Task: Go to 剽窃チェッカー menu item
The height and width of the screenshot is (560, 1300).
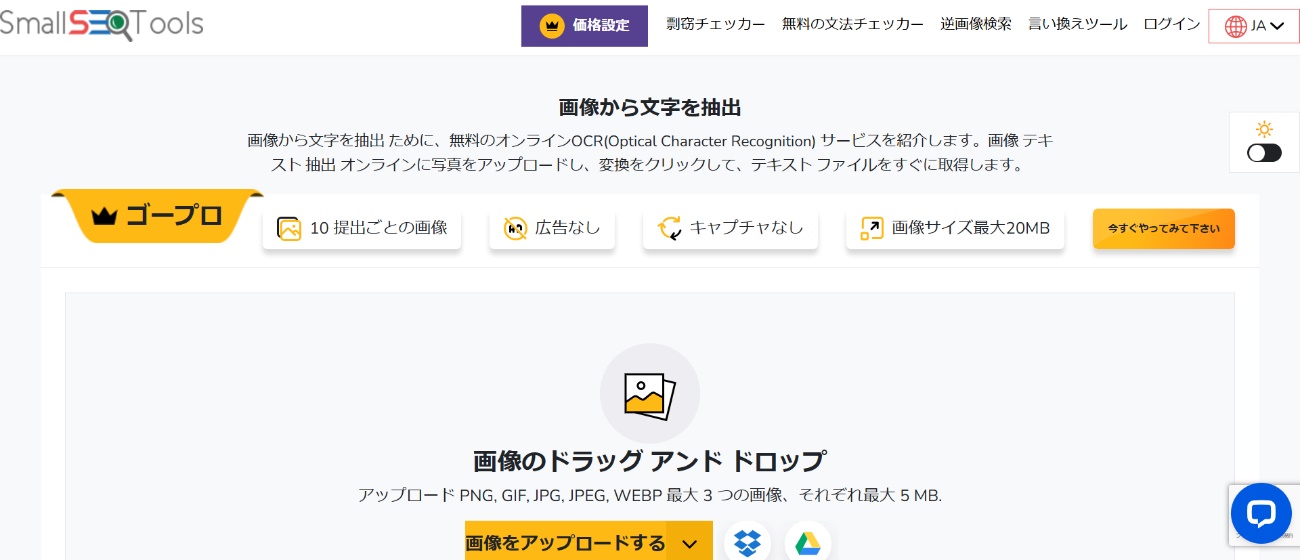Action: [x=716, y=25]
